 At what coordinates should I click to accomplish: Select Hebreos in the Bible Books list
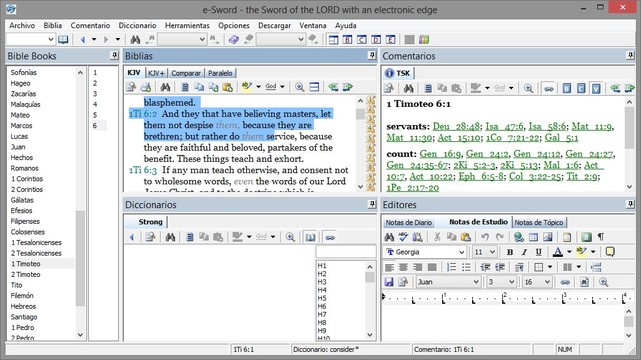pyautogui.click(x=23, y=306)
